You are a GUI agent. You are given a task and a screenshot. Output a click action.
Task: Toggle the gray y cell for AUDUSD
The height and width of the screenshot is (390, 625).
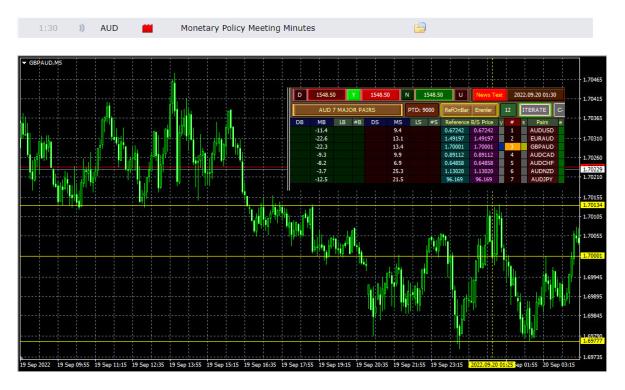tap(501, 130)
